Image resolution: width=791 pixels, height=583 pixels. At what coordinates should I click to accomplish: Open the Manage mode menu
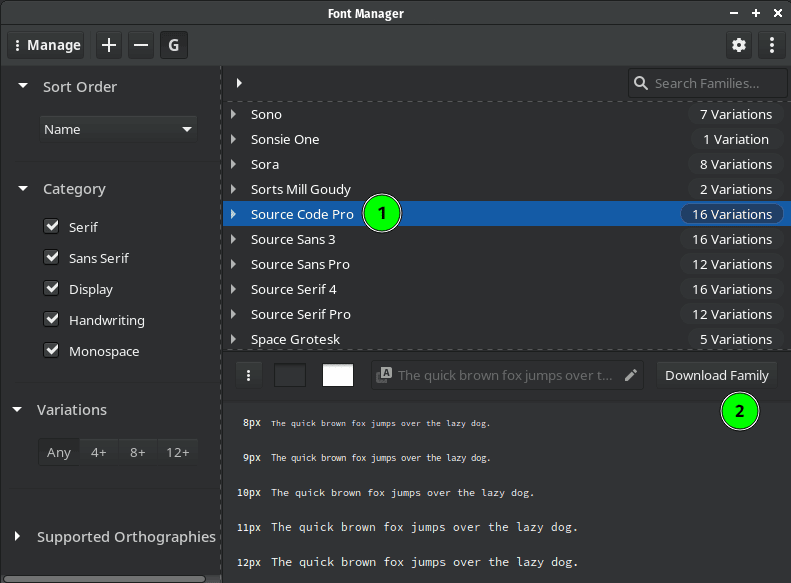[46, 45]
